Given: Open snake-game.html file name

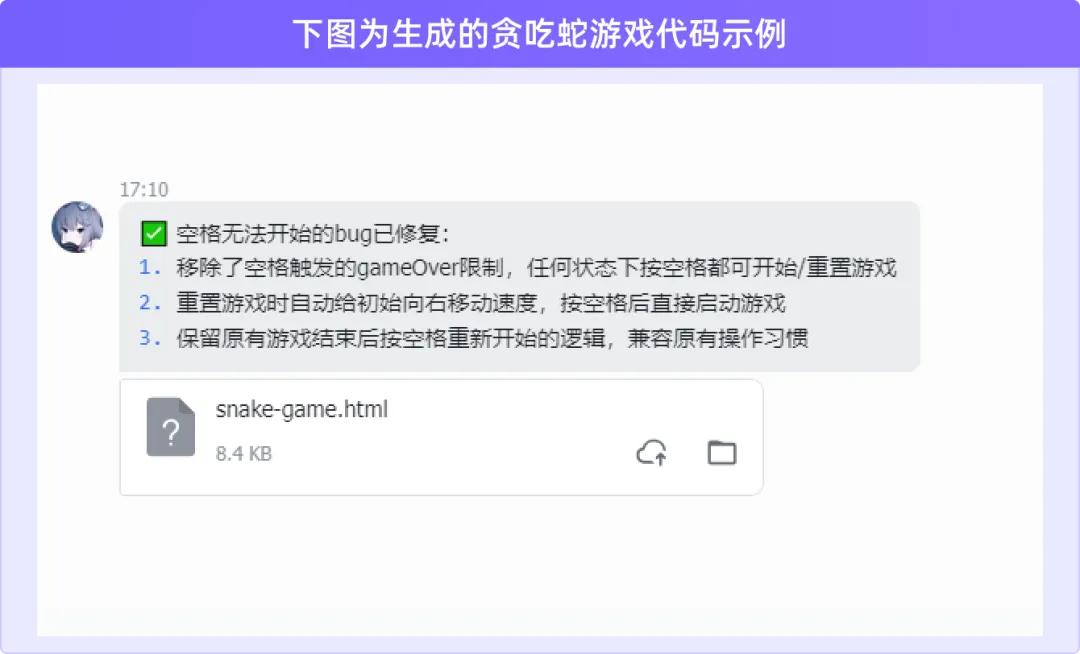Looking at the screenshot, I should 302,409.
